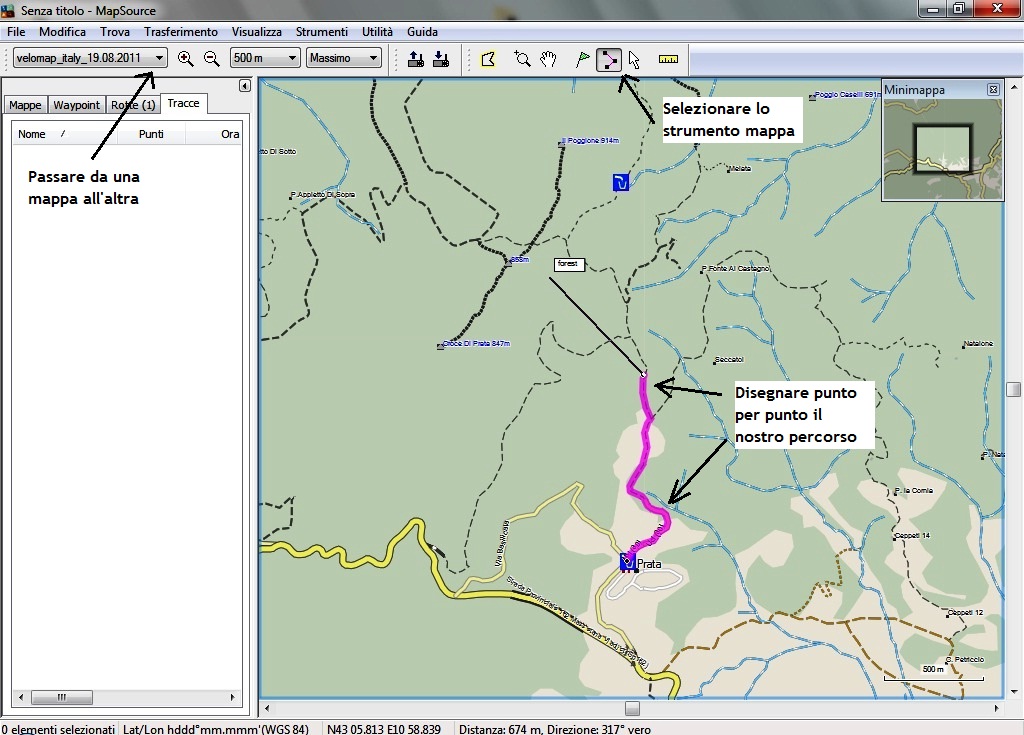Screen dimensions: 1024x735
Task: Open the Trova menu
Action: click(x=114, y=31)
